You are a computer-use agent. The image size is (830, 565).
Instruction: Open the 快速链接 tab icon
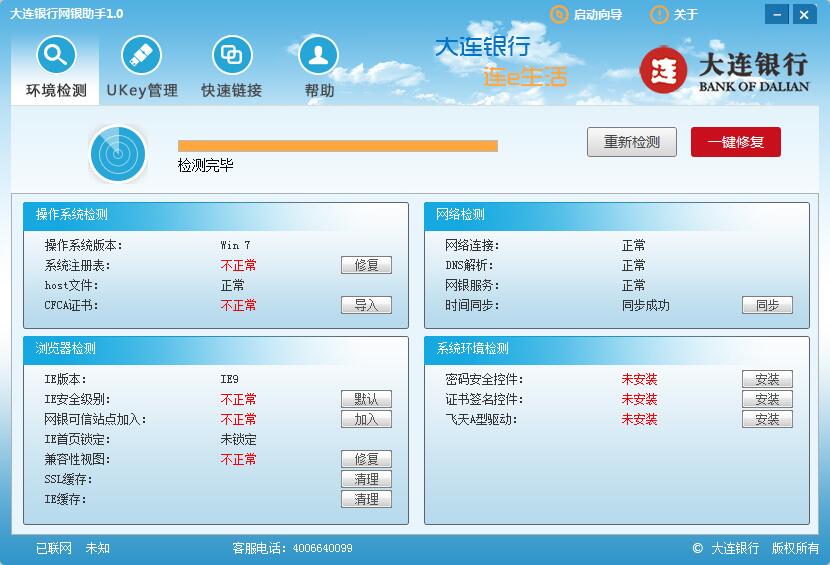click(x=231, y=56)
